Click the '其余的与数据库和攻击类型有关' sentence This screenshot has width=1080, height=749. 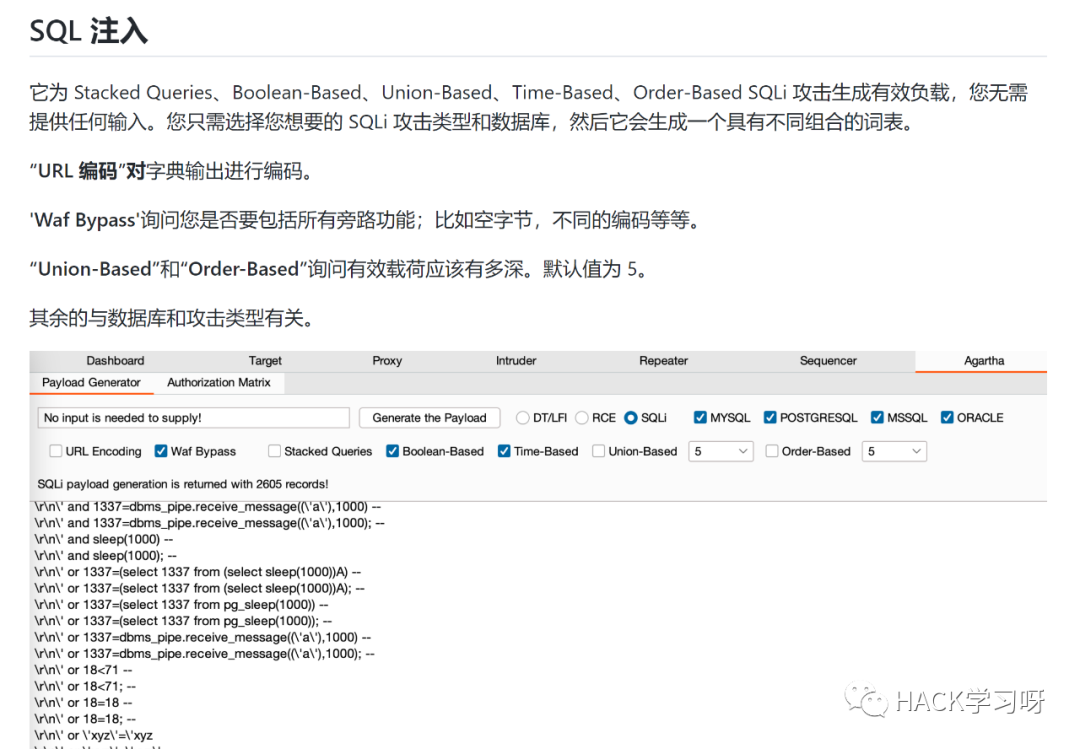[172, 318]
